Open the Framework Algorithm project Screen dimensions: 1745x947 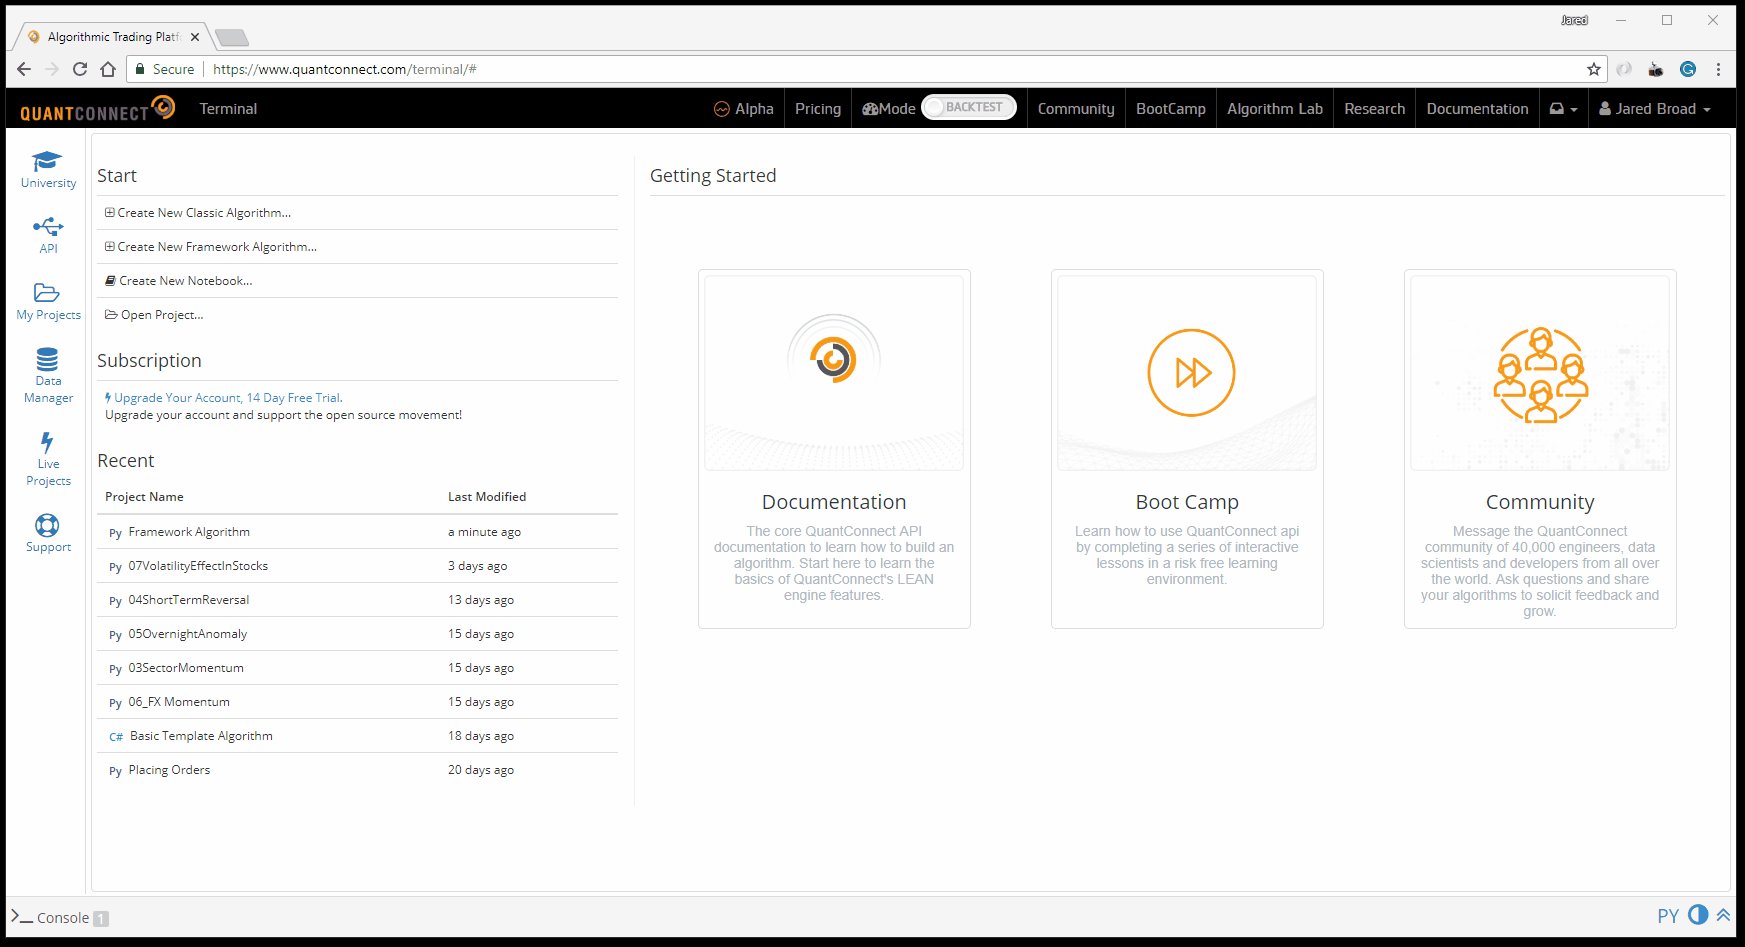click(189, 532)
